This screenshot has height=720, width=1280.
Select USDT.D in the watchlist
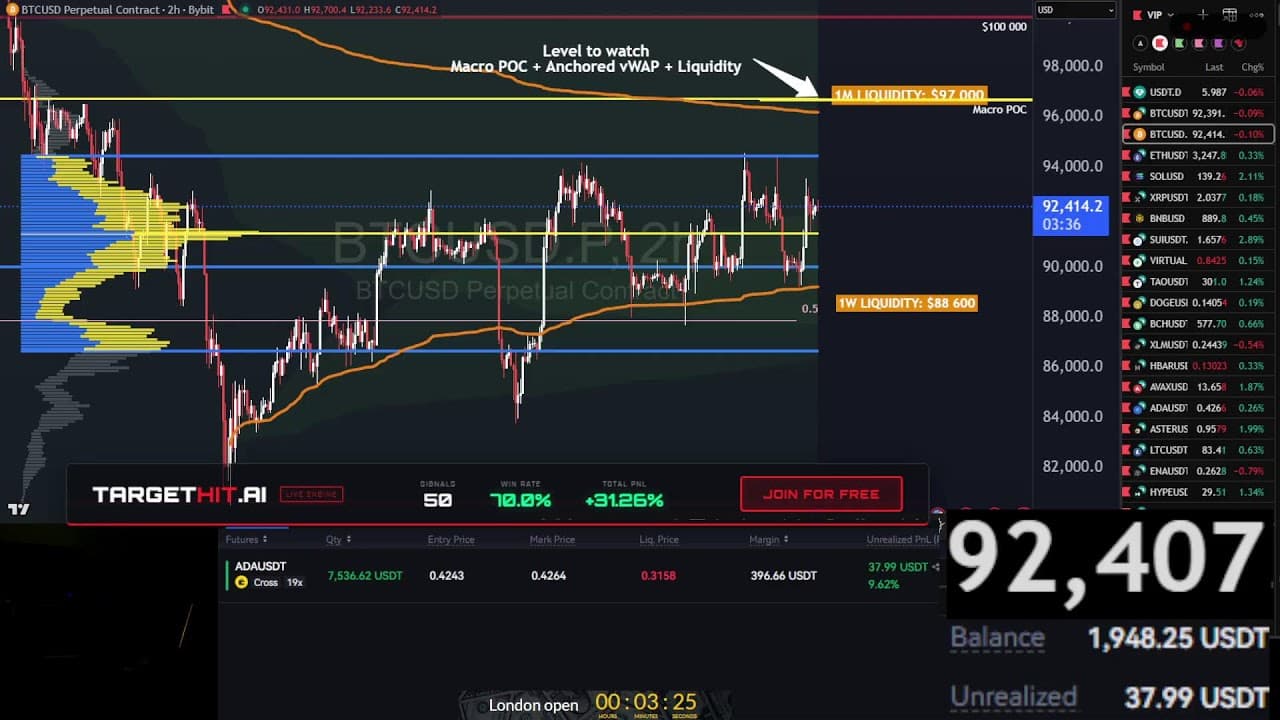click(1199, 92)
